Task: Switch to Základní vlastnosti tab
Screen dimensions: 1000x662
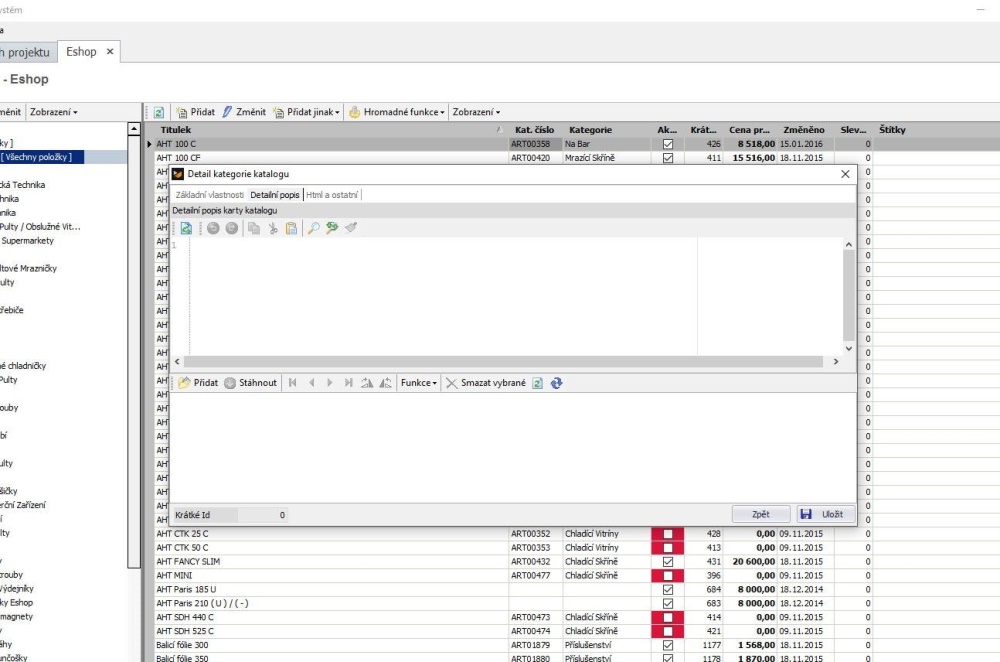Action: [x=209, y=195]
